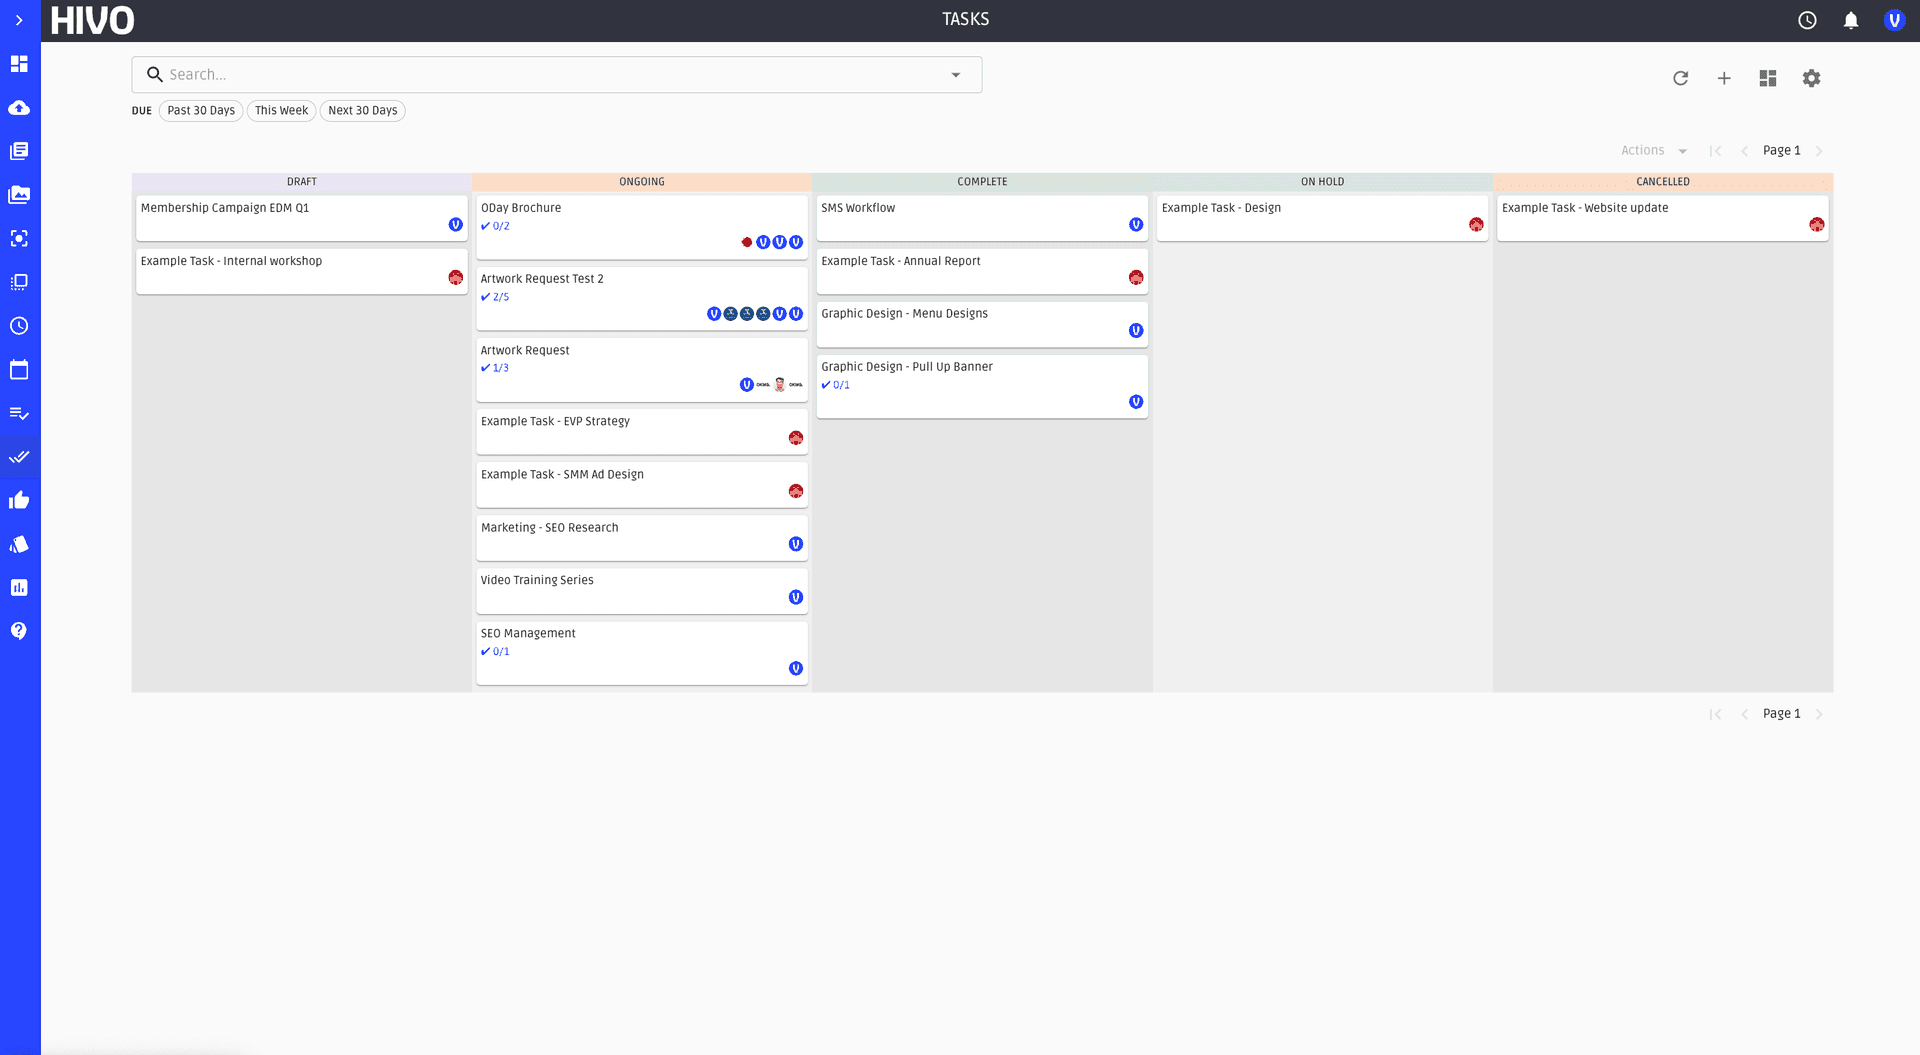Add a new task with plus icon
The width and height of the screenshot is (1920, 1055).
[1724, 78]
